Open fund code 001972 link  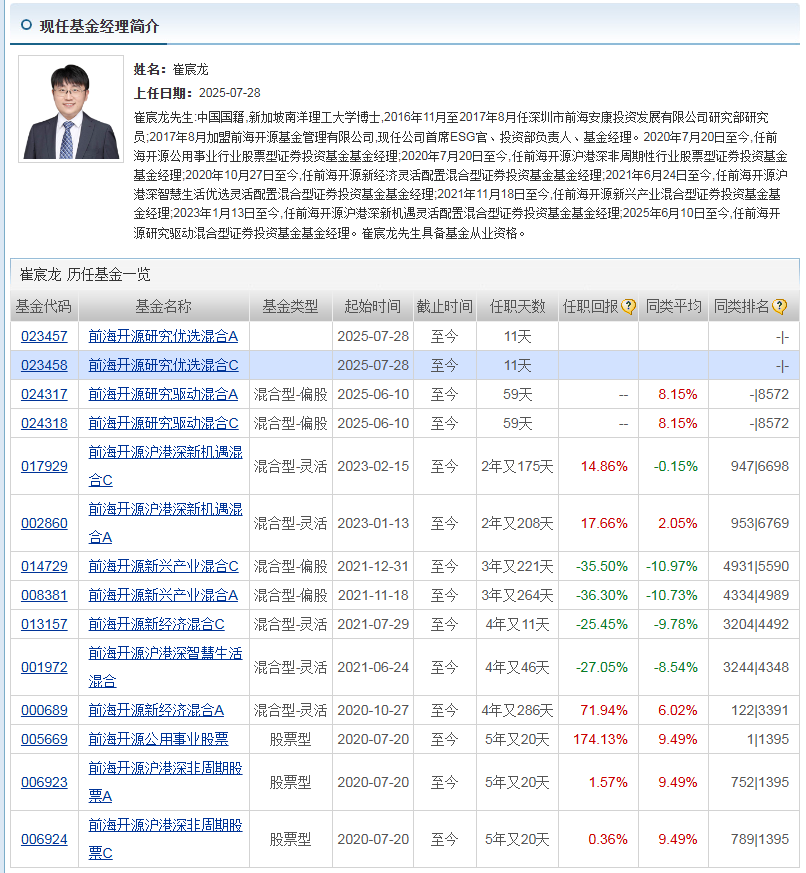point(44,667)
